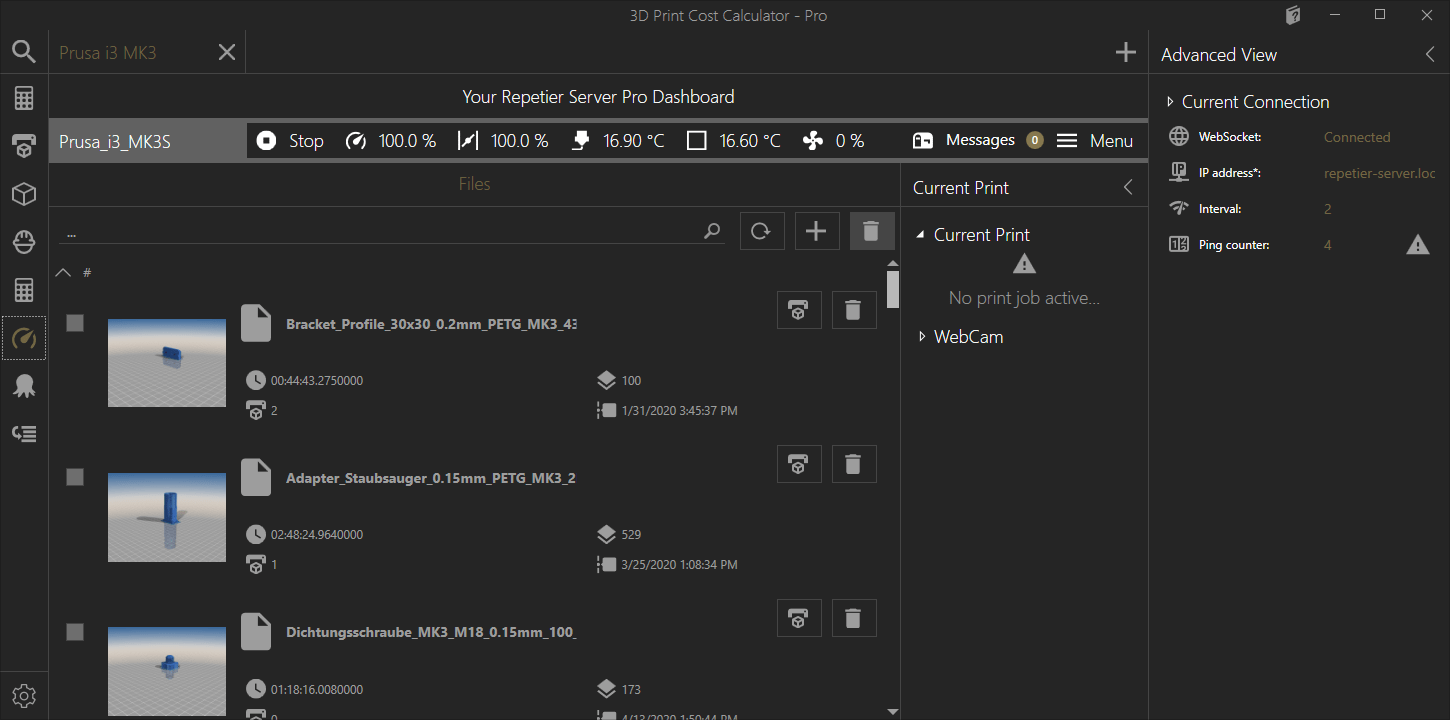Click the help book icon in title bar
Image resolution: width=1450 pixels, height=720 pixels.
[1293, 15]
